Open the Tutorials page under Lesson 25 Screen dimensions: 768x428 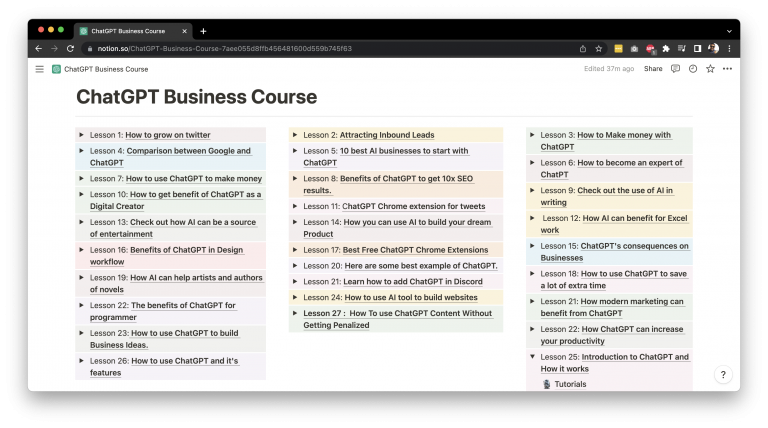570,384
